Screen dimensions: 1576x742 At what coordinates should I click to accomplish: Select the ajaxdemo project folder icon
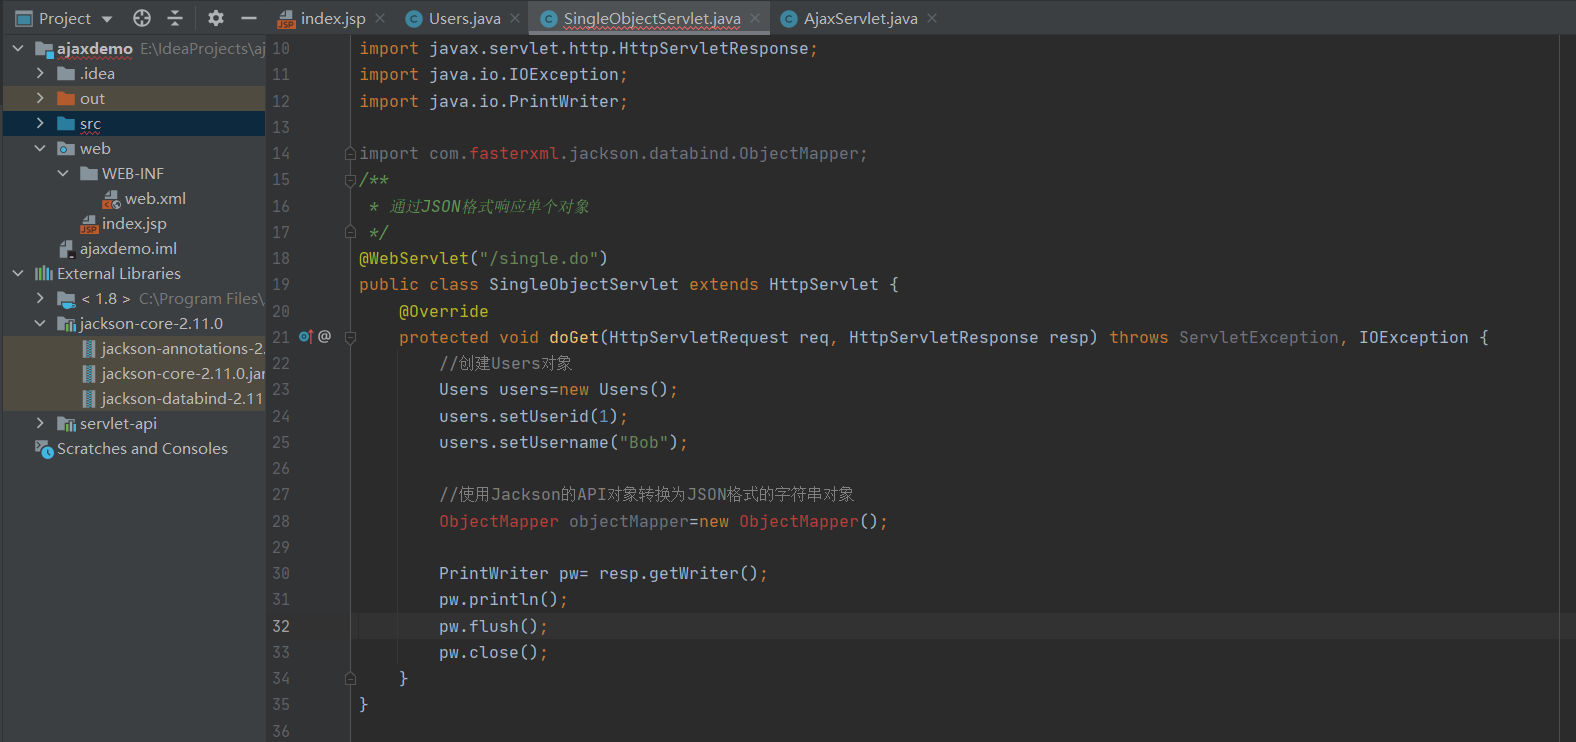(44, 48)
